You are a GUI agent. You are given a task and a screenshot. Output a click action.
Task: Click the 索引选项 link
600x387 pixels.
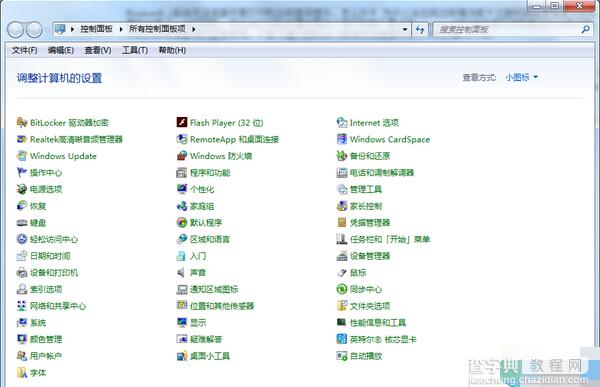[x=46, y=289]
